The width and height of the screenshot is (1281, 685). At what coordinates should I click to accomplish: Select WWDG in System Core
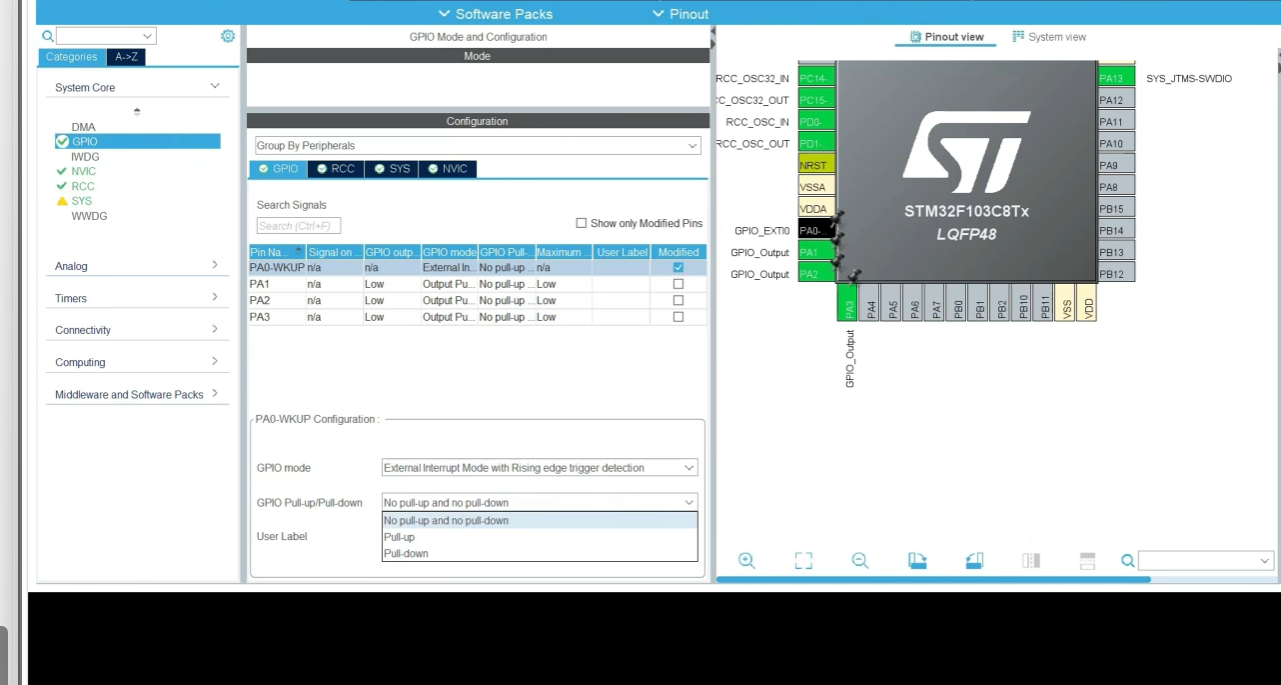pyautogui.click(x=89, y=216)
